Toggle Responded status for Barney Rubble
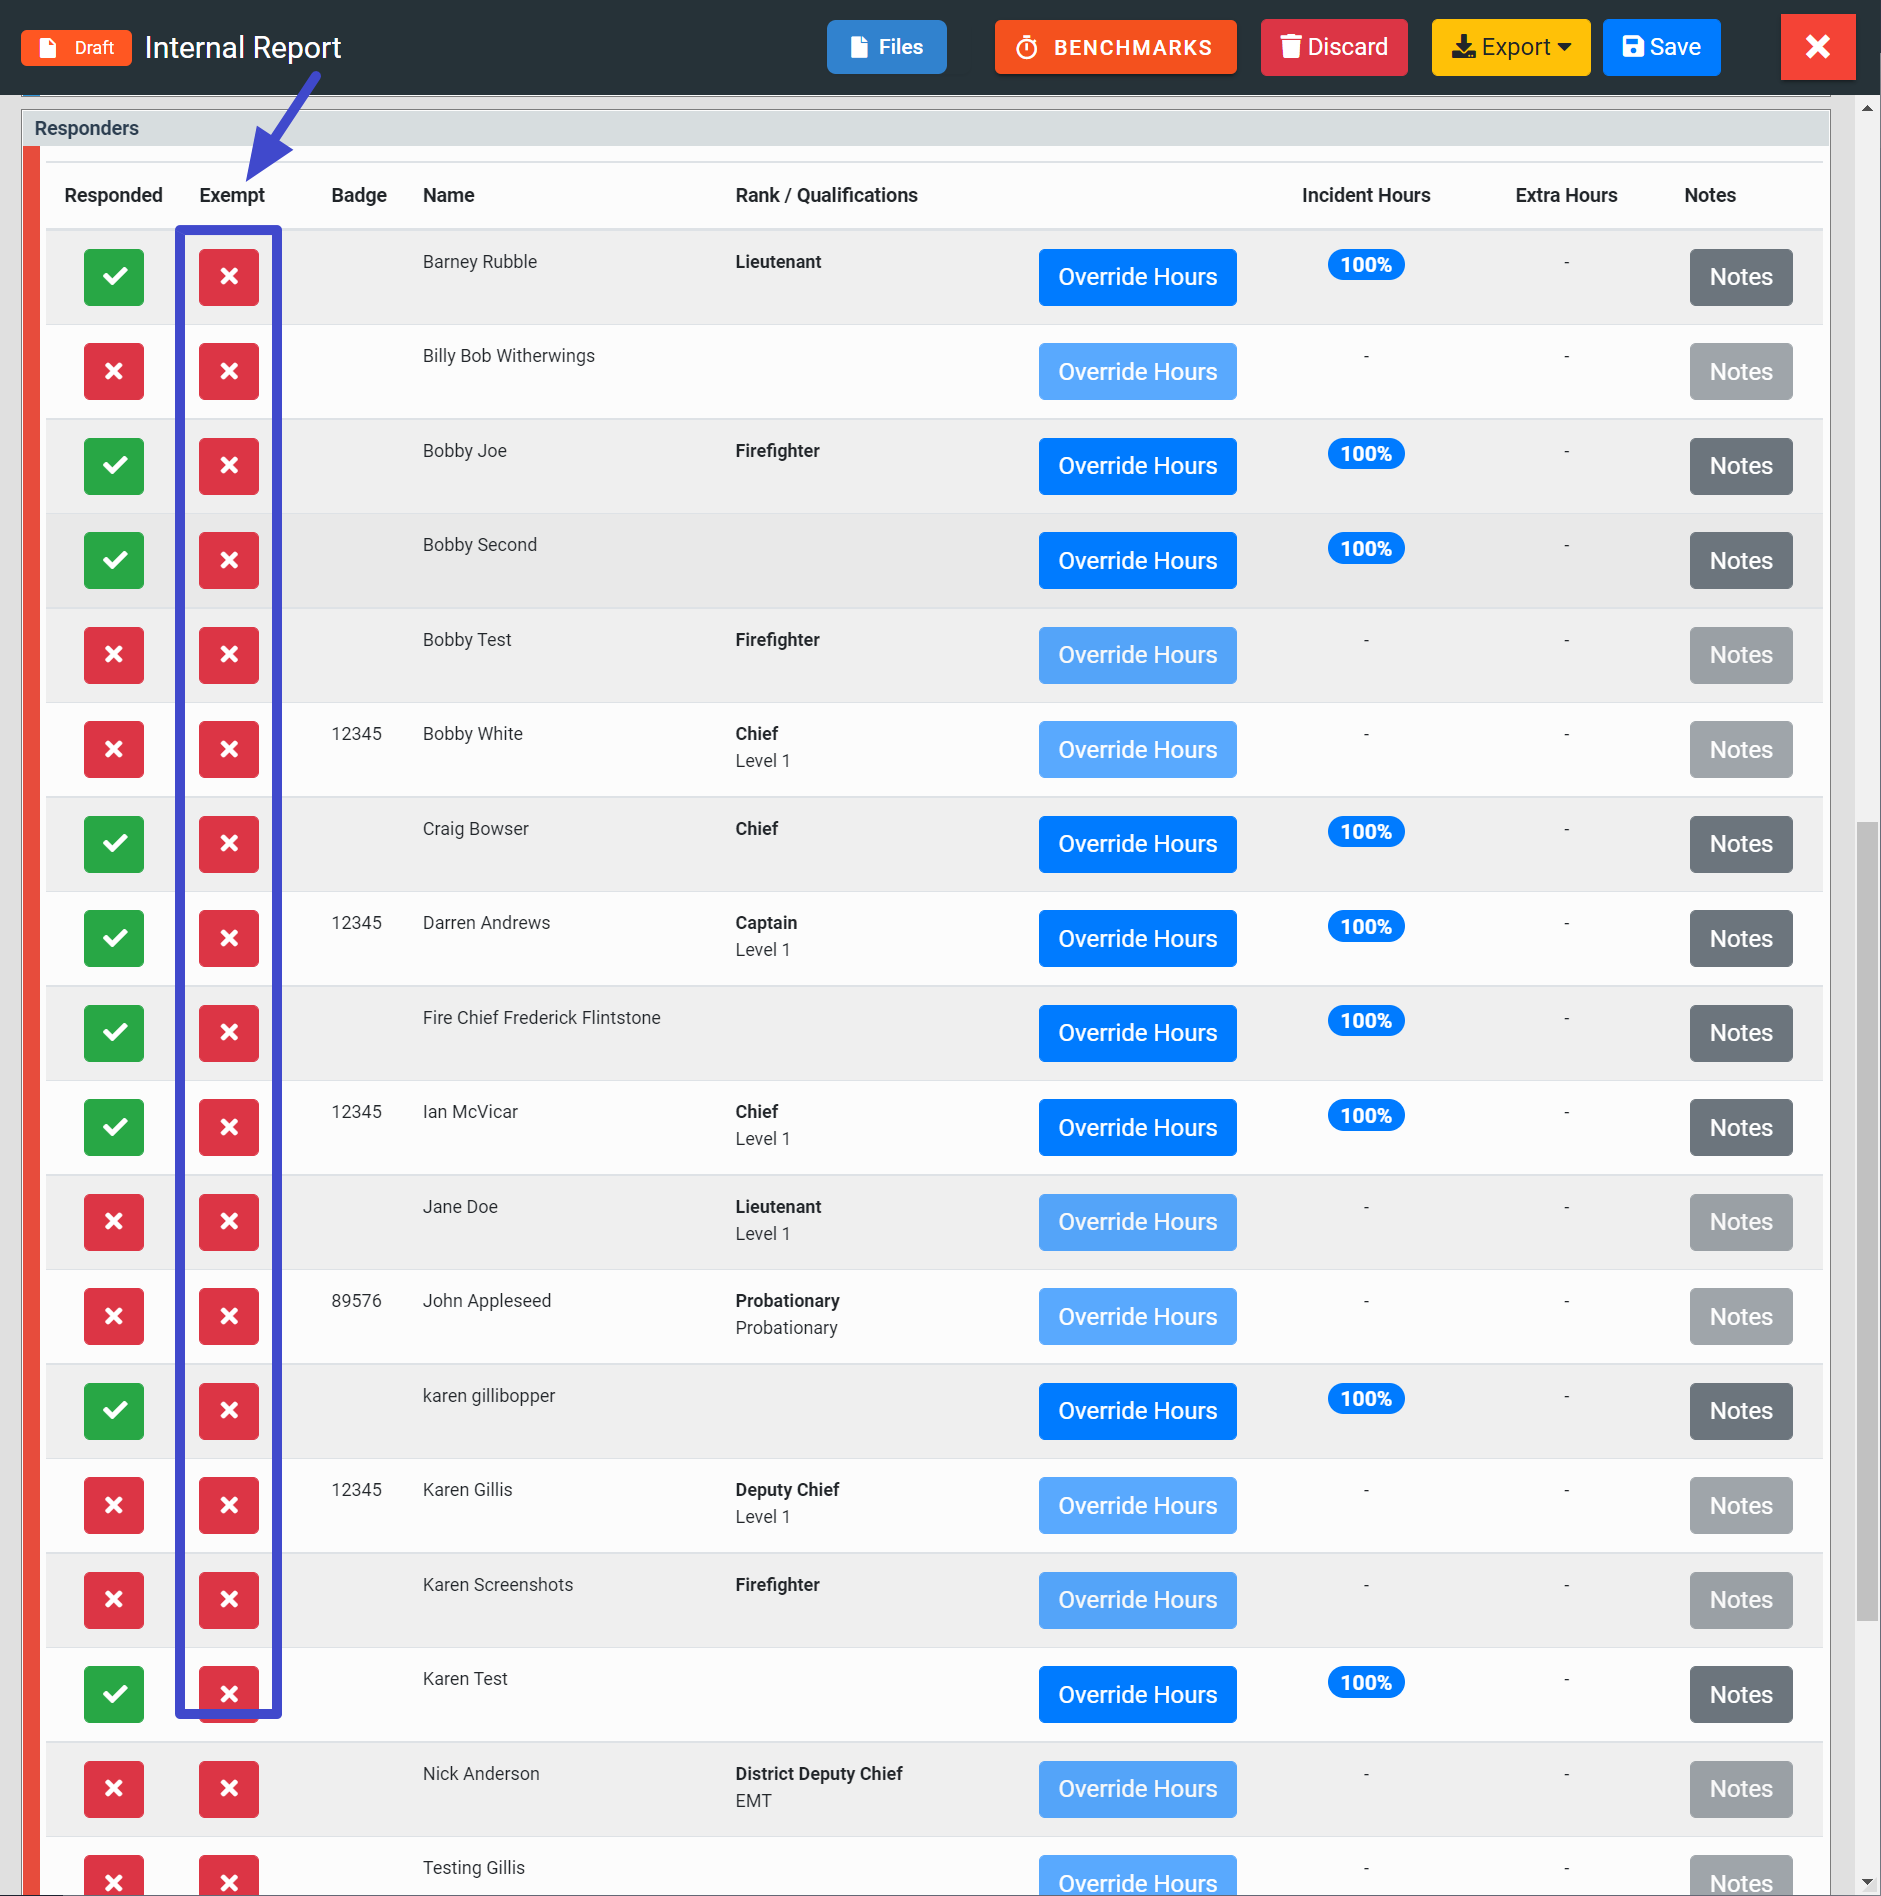 coord(114,277)
